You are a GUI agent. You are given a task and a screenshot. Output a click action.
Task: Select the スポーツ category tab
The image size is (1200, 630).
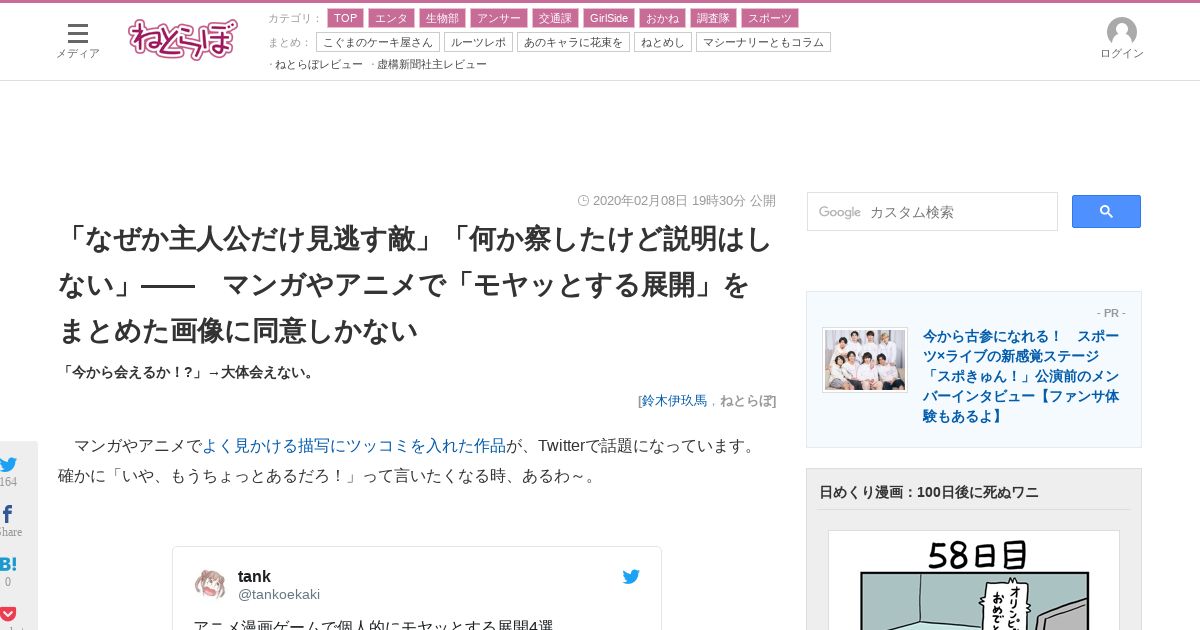tap(770, 18)
